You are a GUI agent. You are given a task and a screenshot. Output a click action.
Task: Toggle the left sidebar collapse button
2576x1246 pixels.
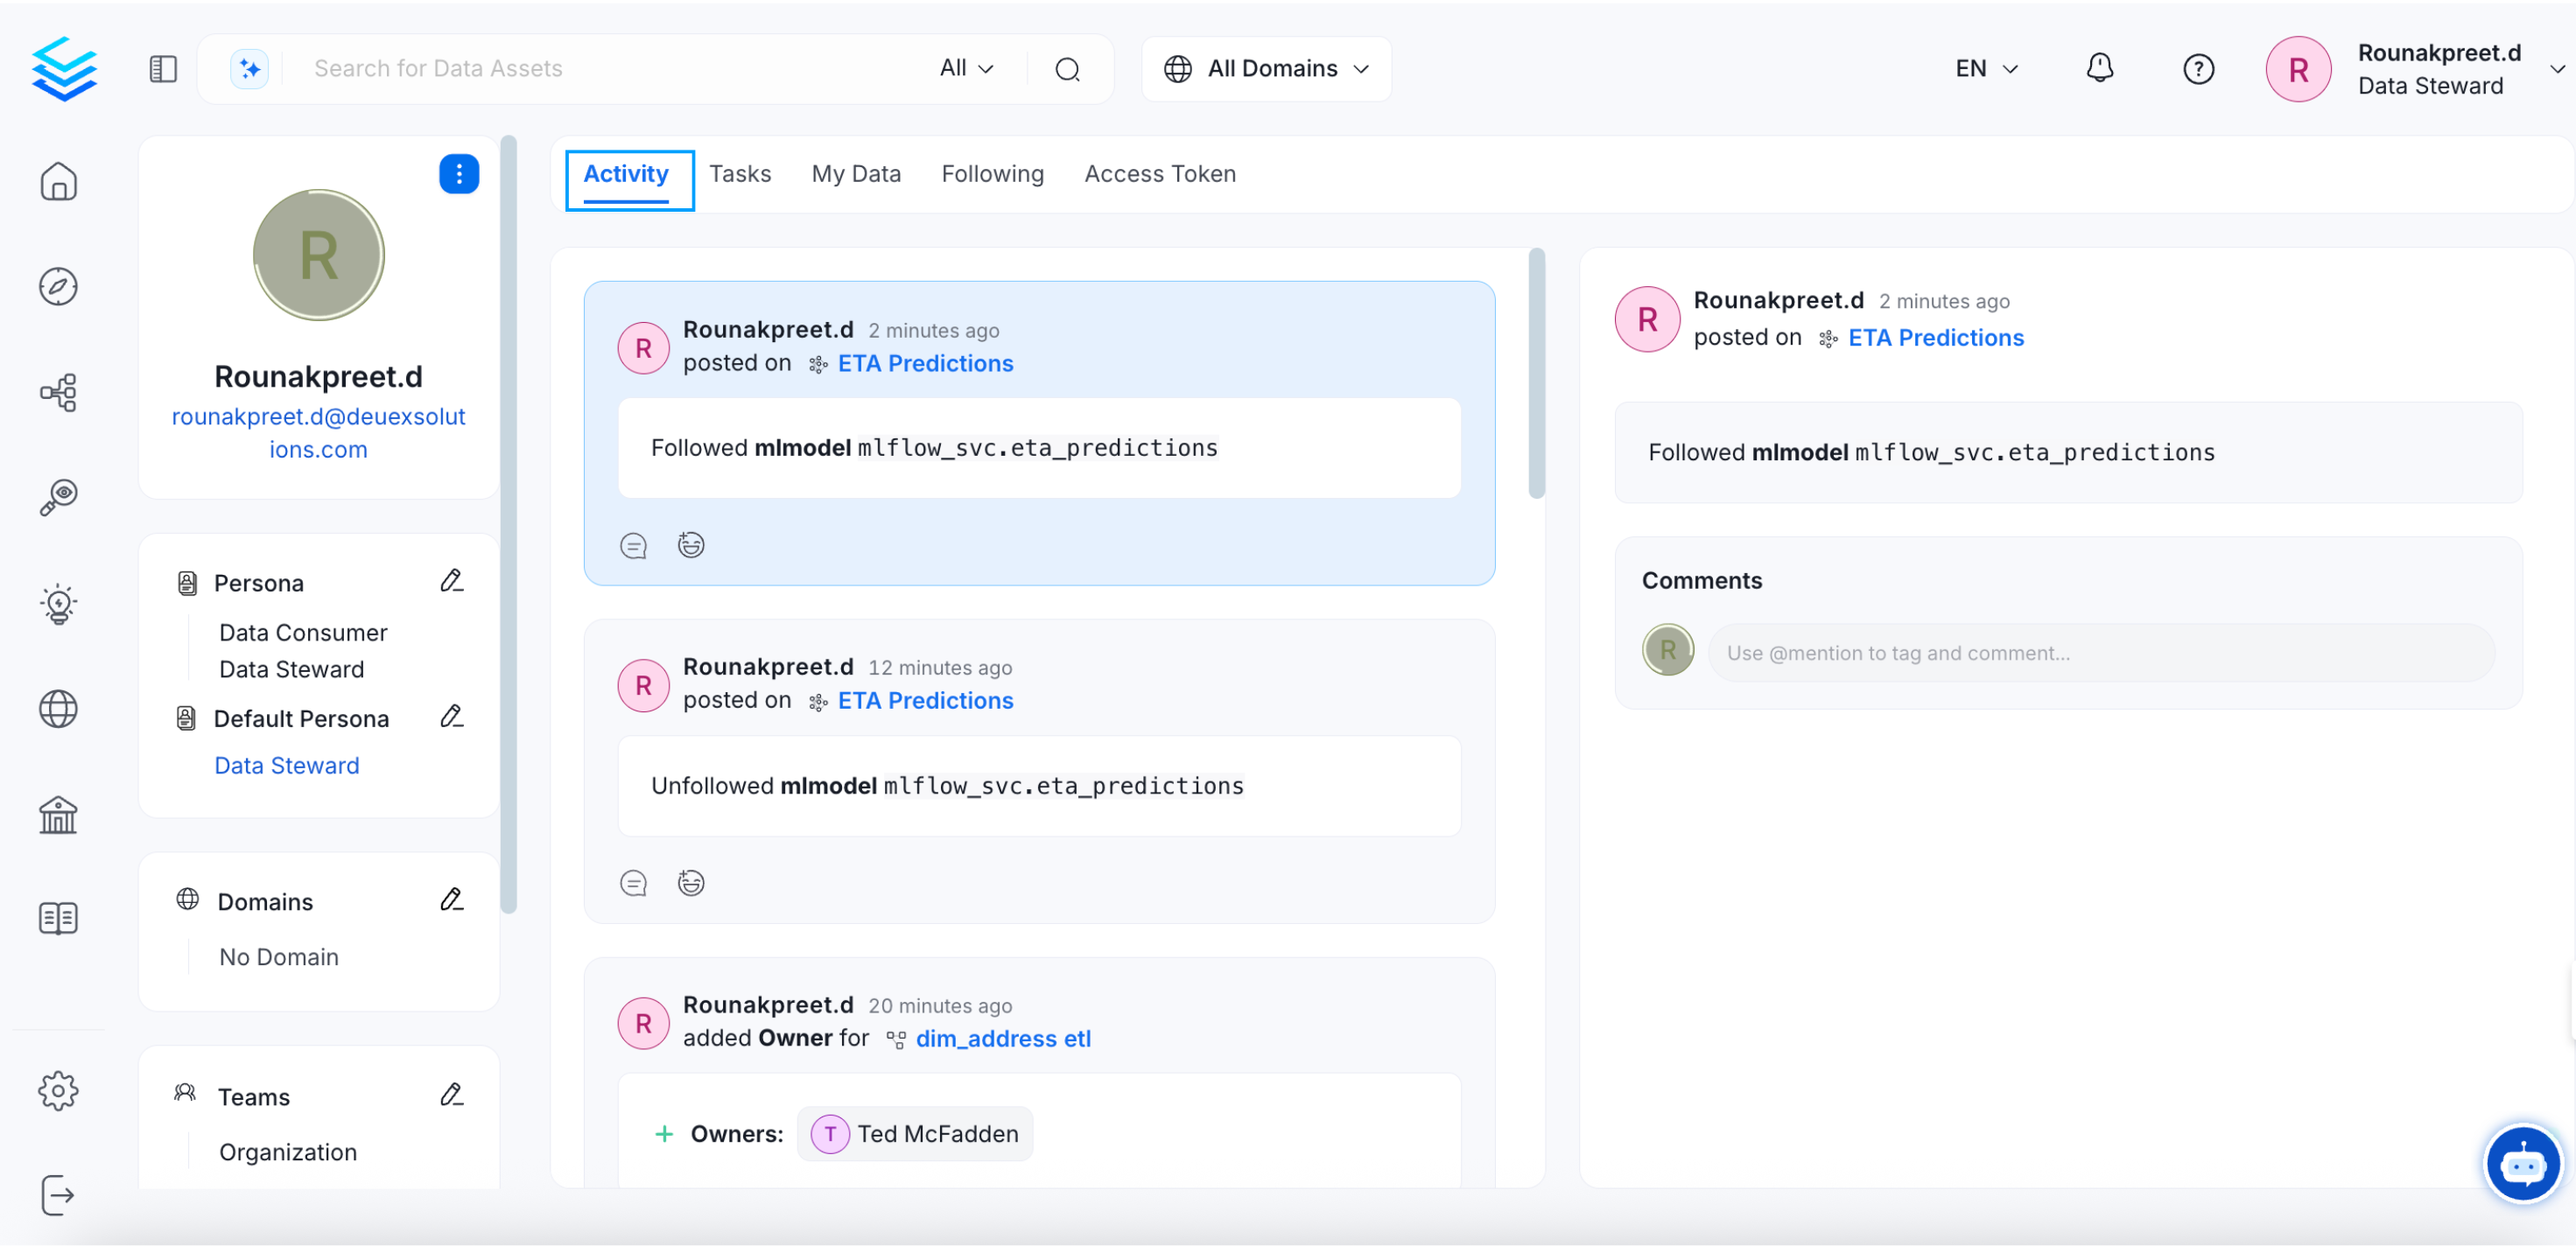click(x=163, y=68)
